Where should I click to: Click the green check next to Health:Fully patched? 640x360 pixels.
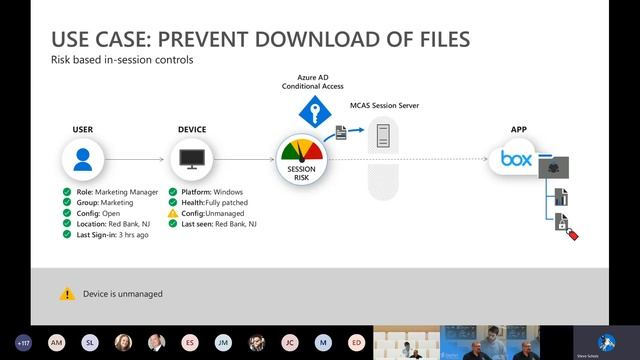click(x=173, y=202)
